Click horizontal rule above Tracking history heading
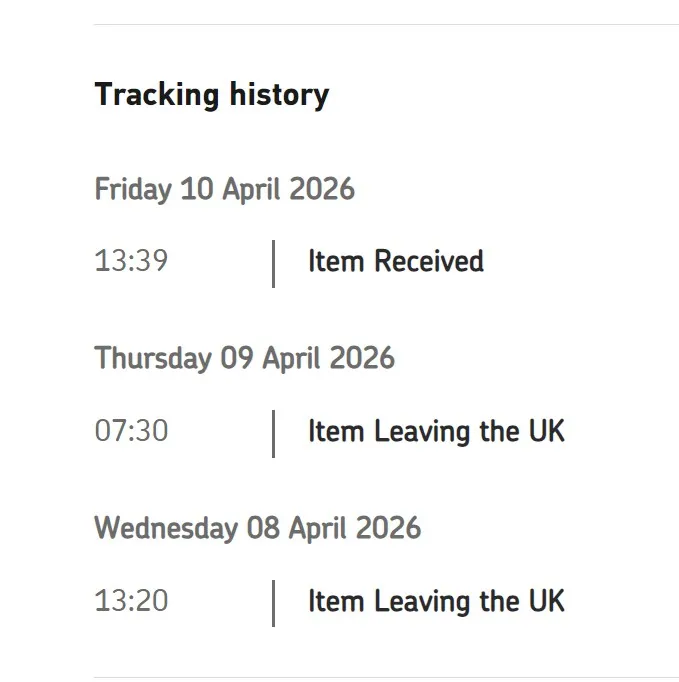This screenshot has width=679, height=682. tap(386, 24)
